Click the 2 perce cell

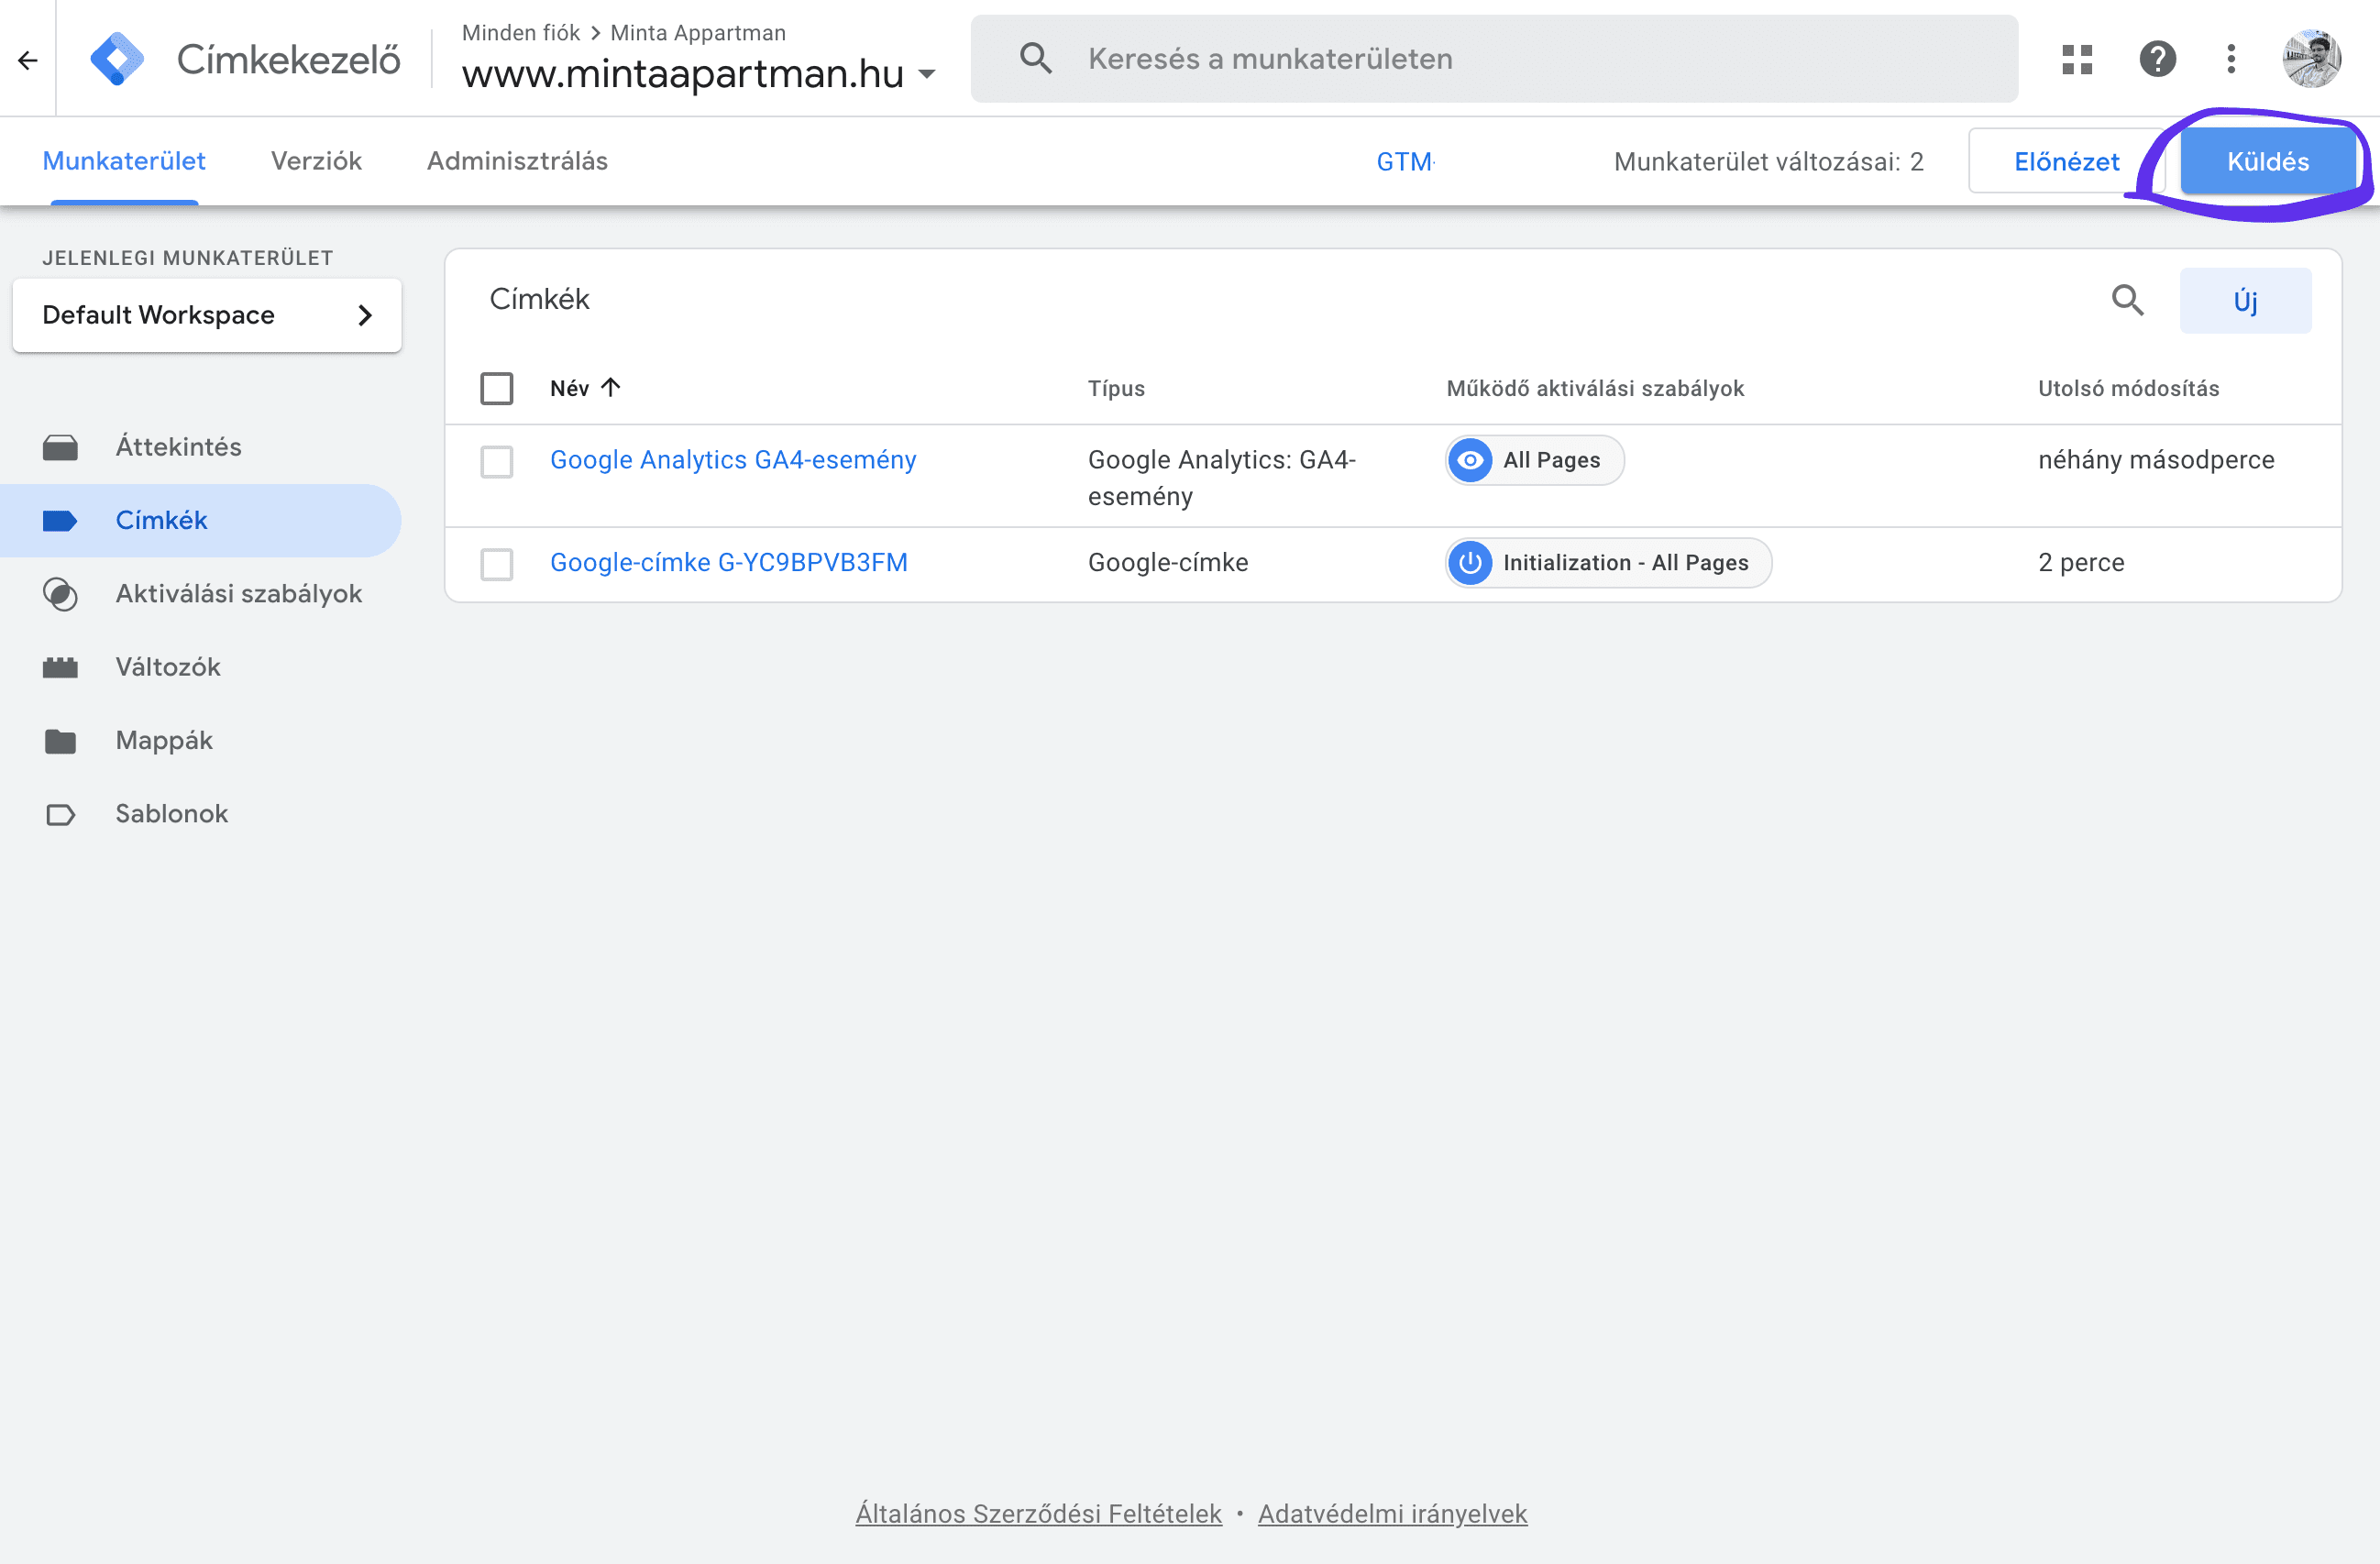point(2081,563)
